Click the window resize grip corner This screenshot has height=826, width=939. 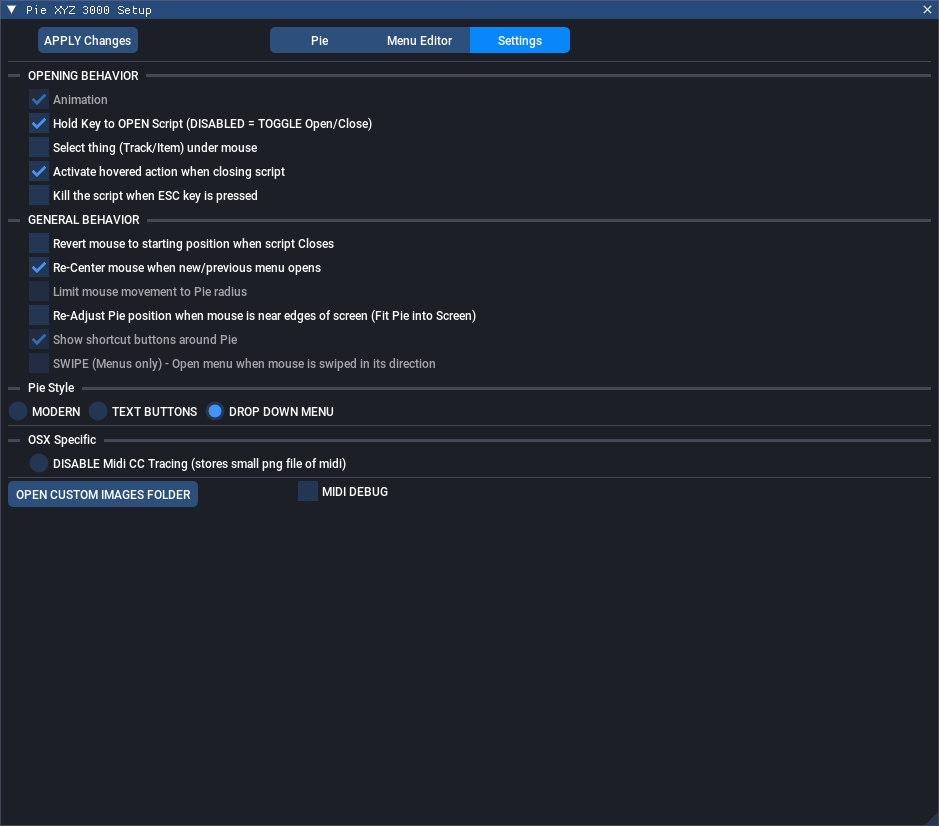click(x=931, y=819)
